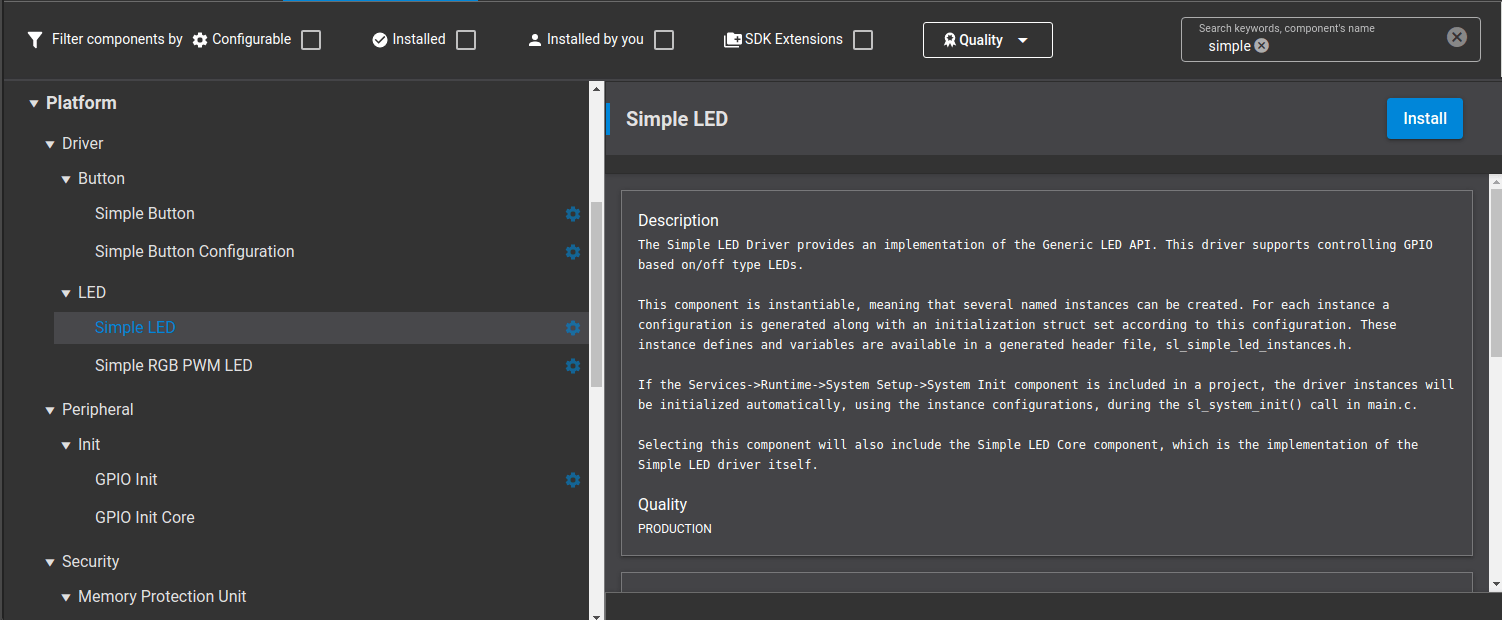
Task: Collapse the Peripheral tree node
Action: pos(50,410)
